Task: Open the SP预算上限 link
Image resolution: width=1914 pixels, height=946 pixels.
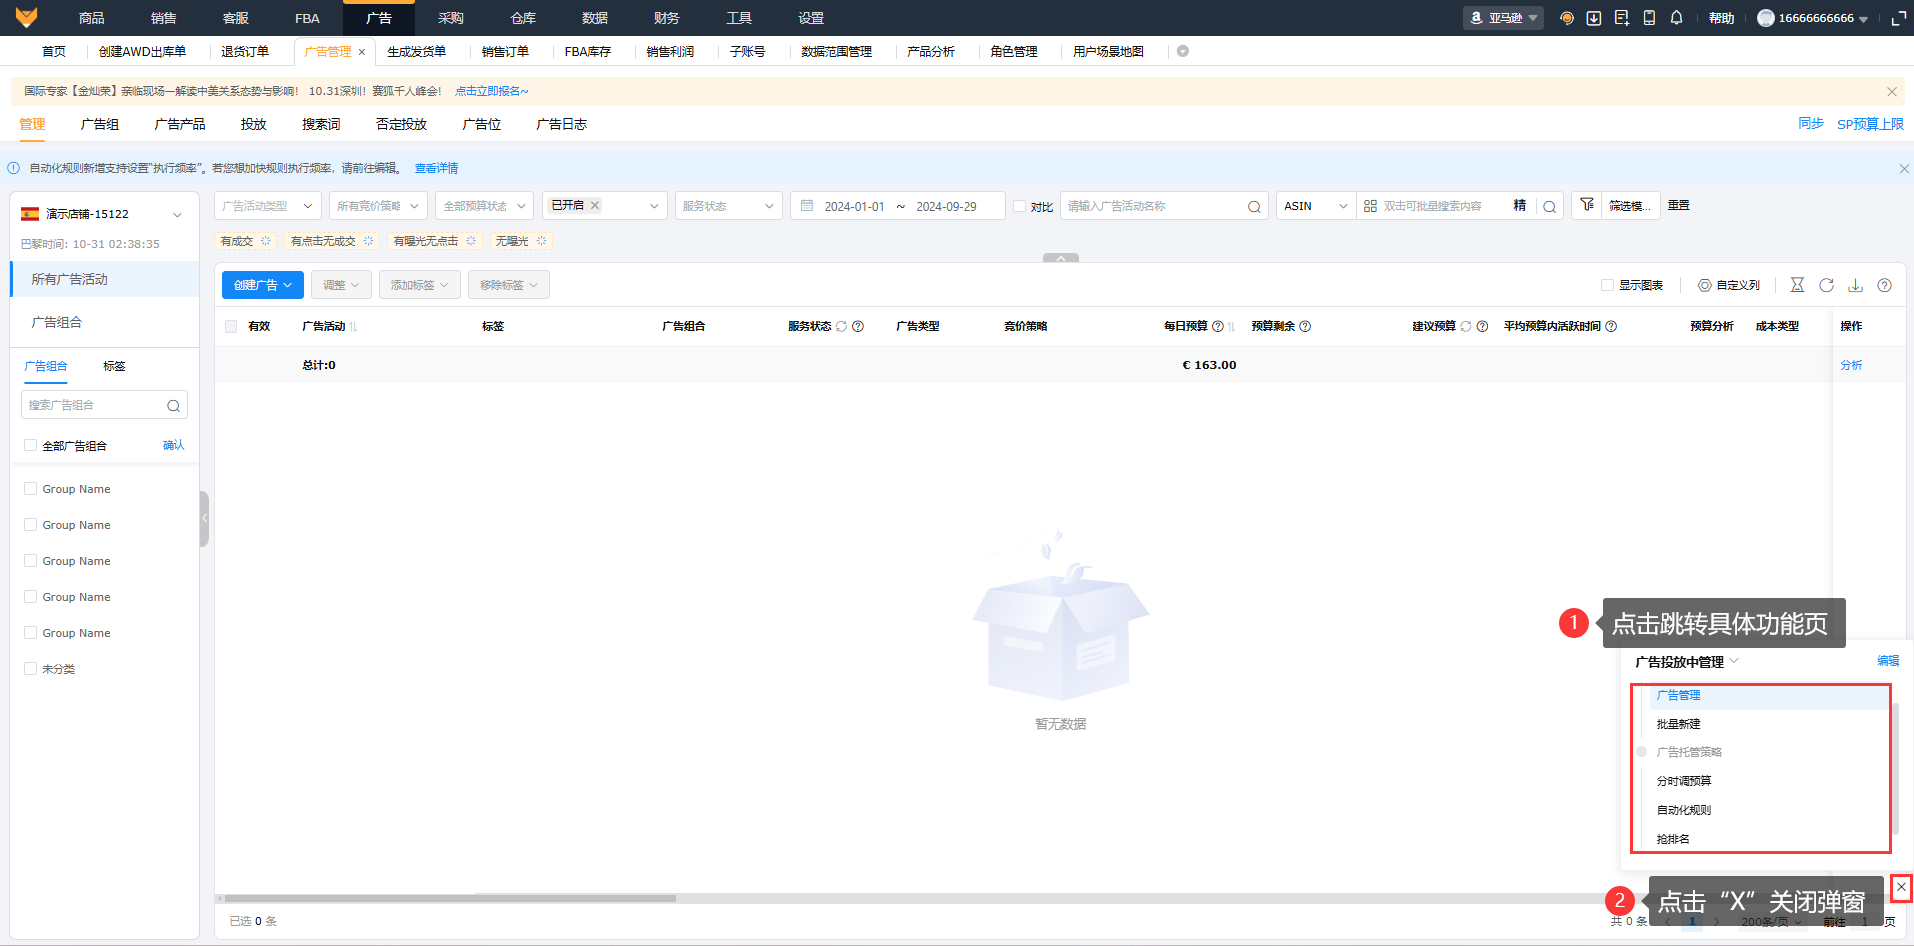Action: 1870,124
